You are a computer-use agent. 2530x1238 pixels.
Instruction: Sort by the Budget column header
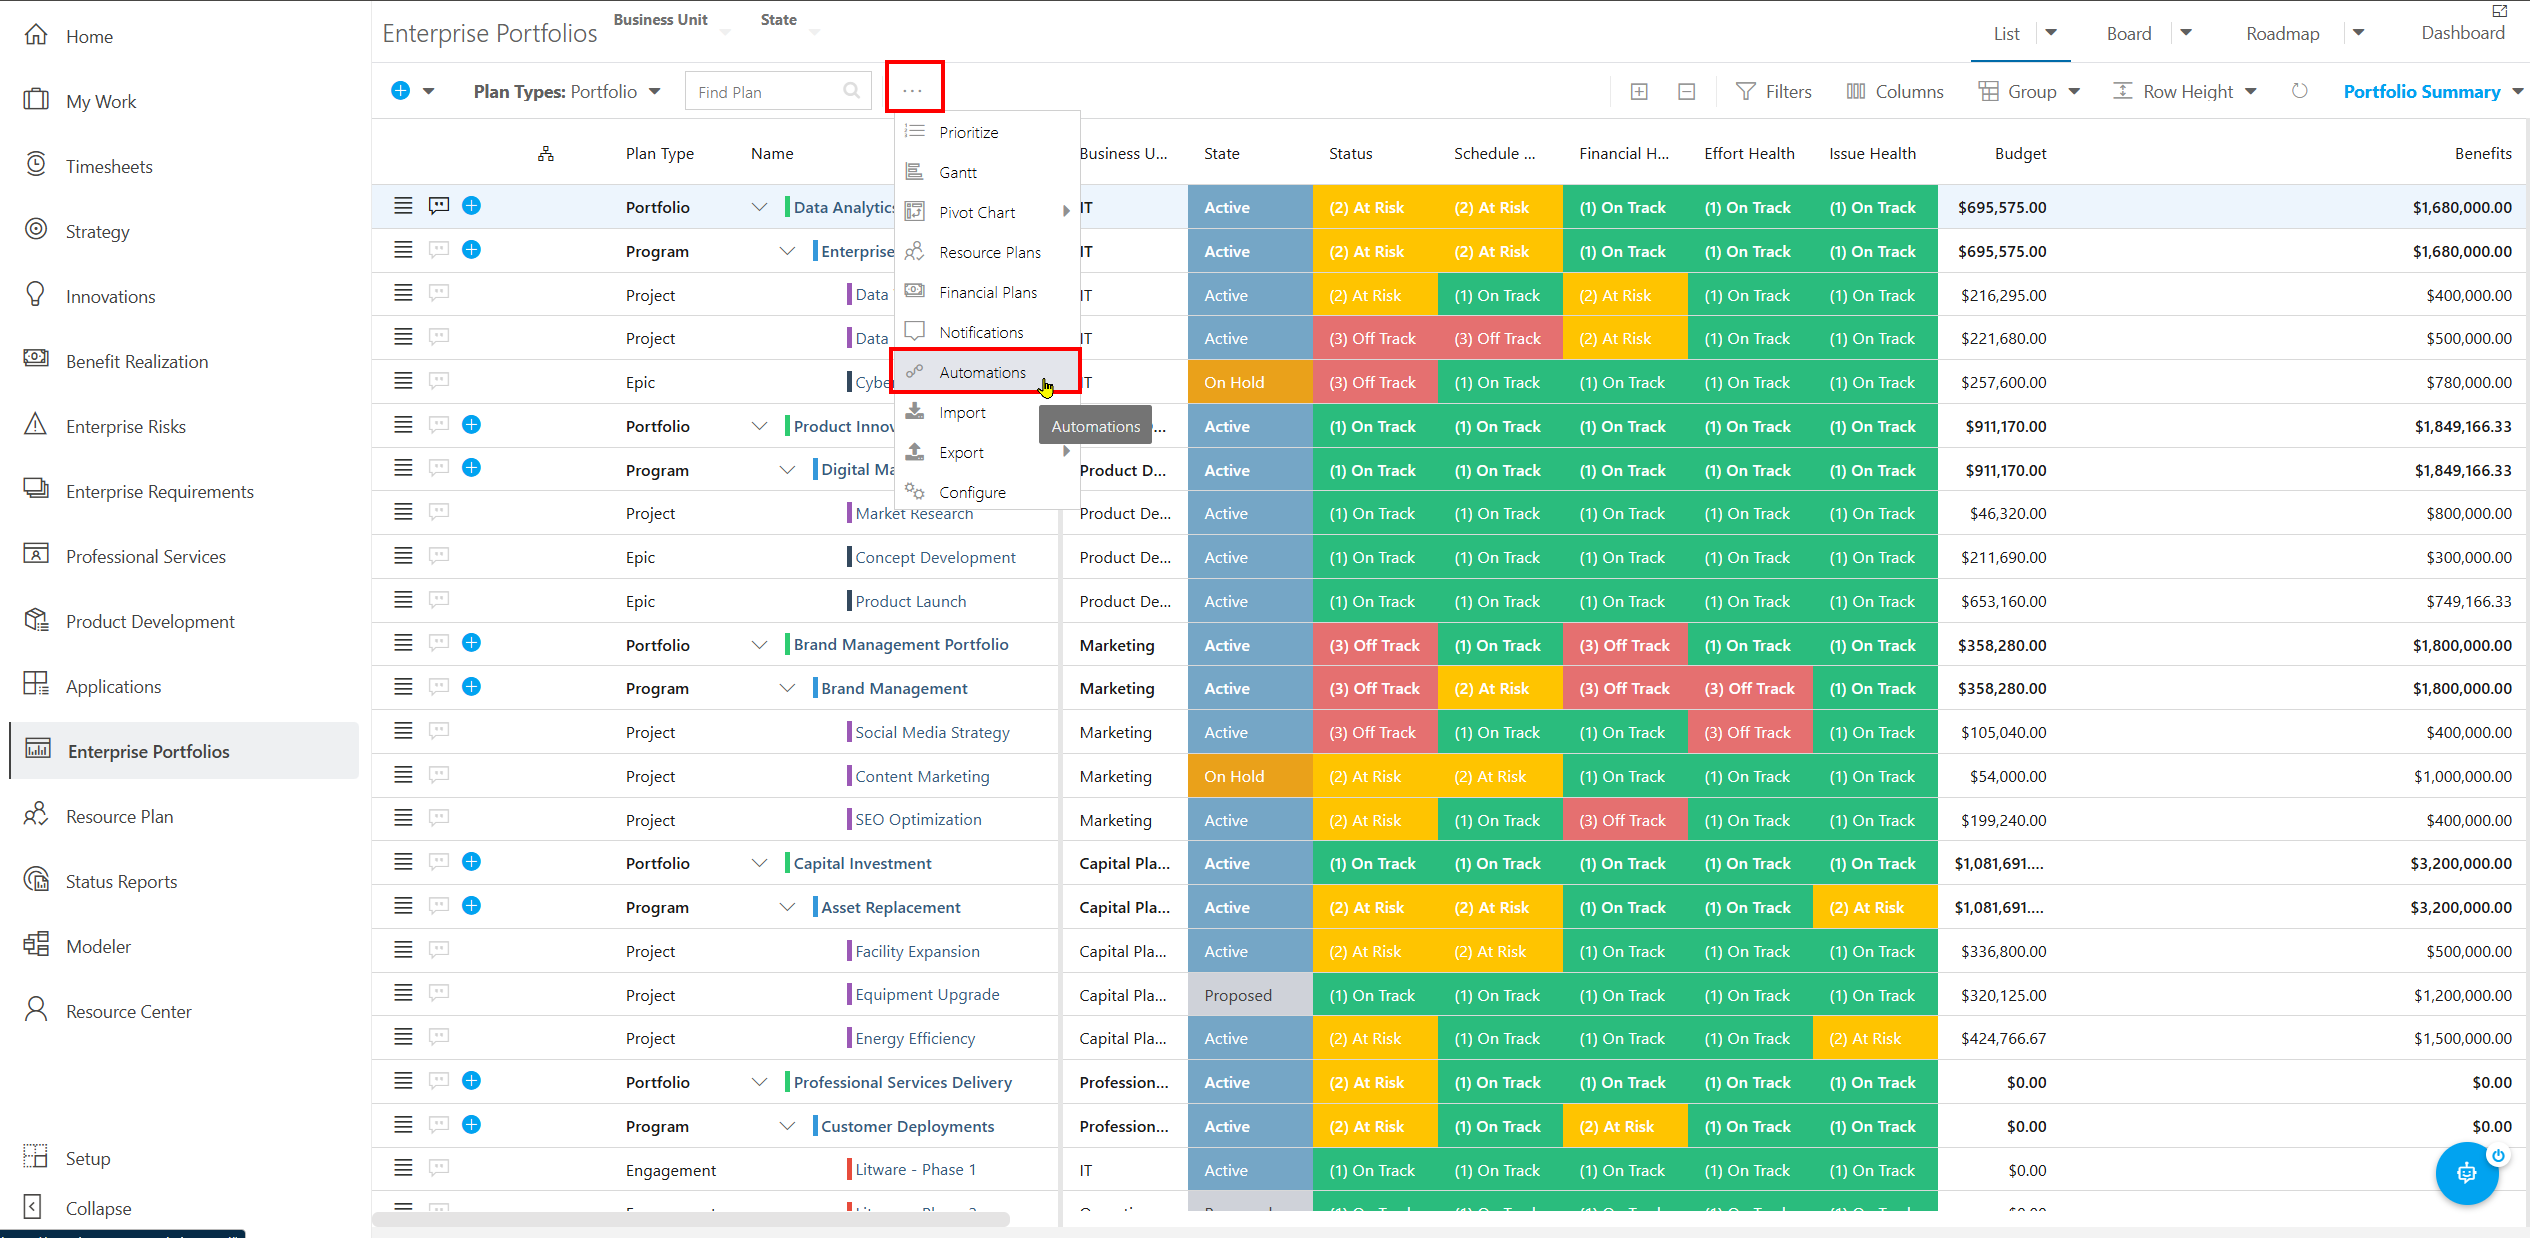(2020, 153)
